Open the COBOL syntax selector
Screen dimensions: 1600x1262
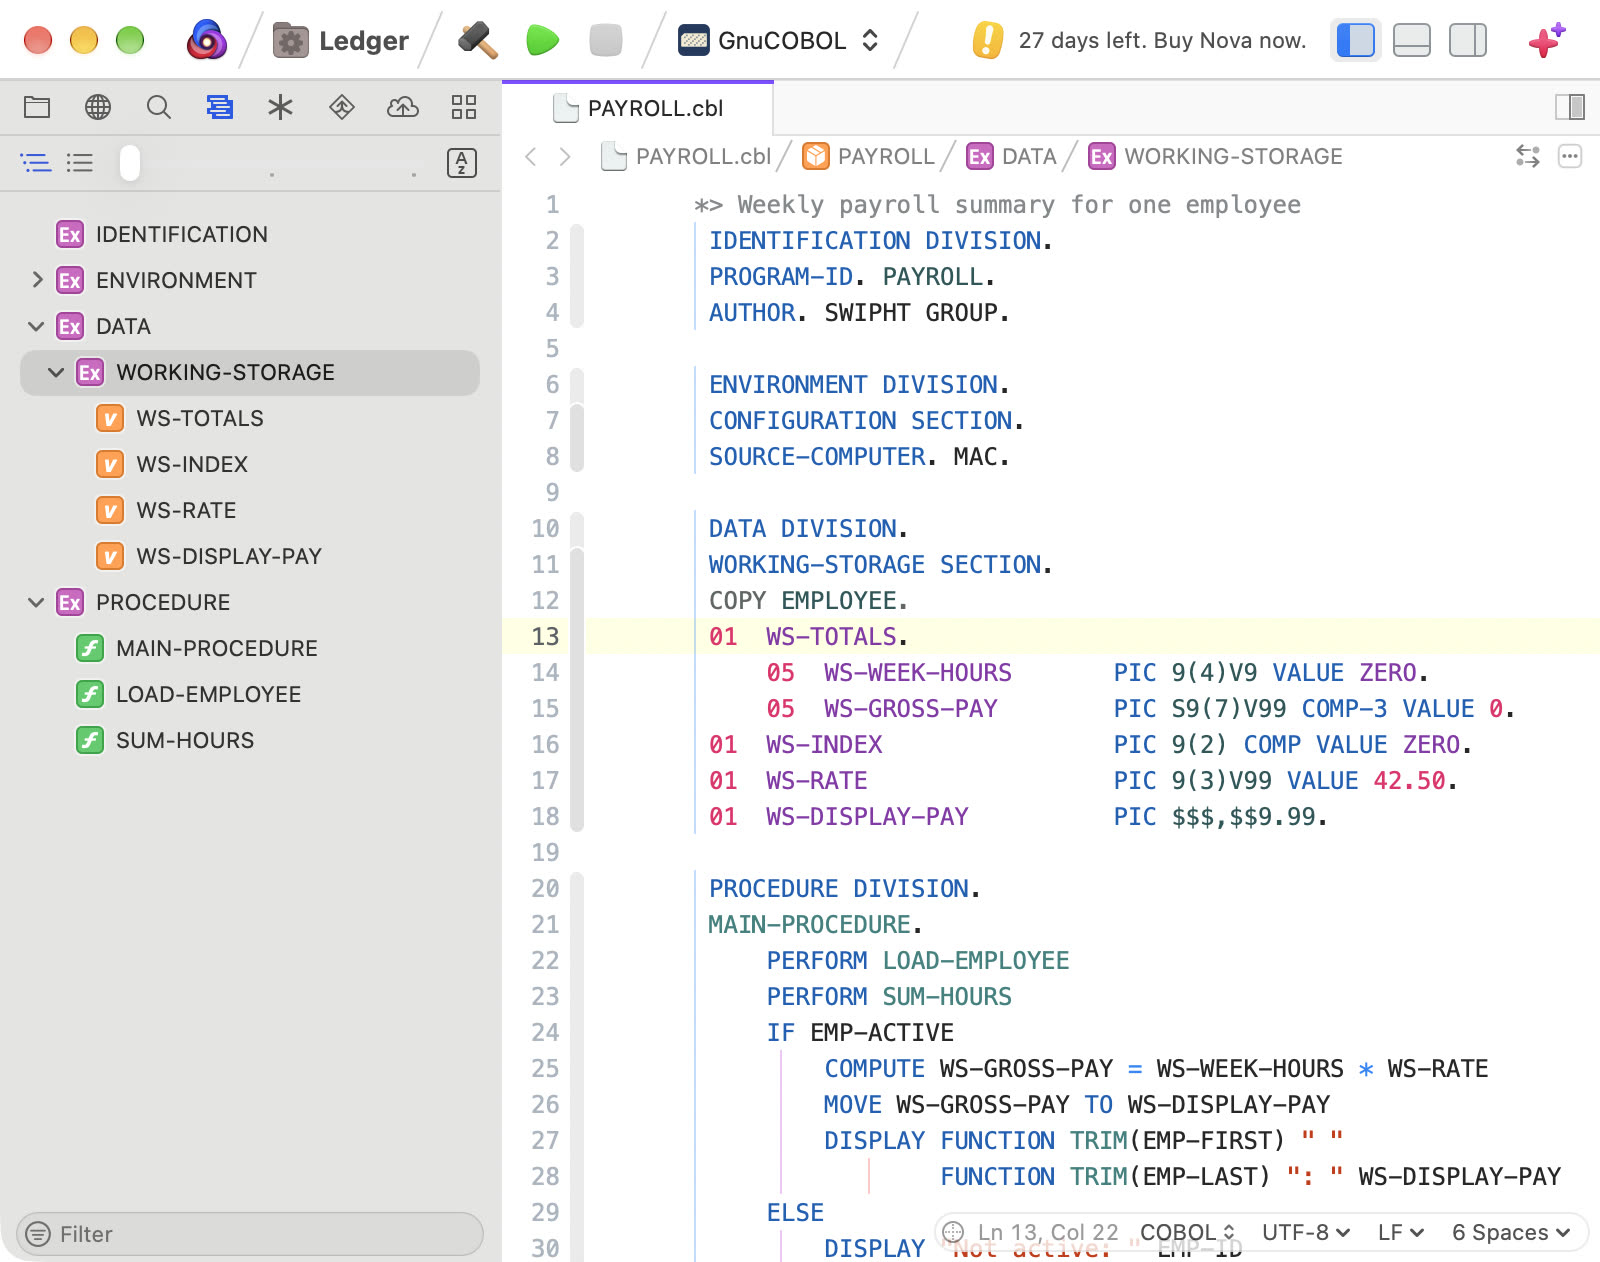pos(1188,1233)
